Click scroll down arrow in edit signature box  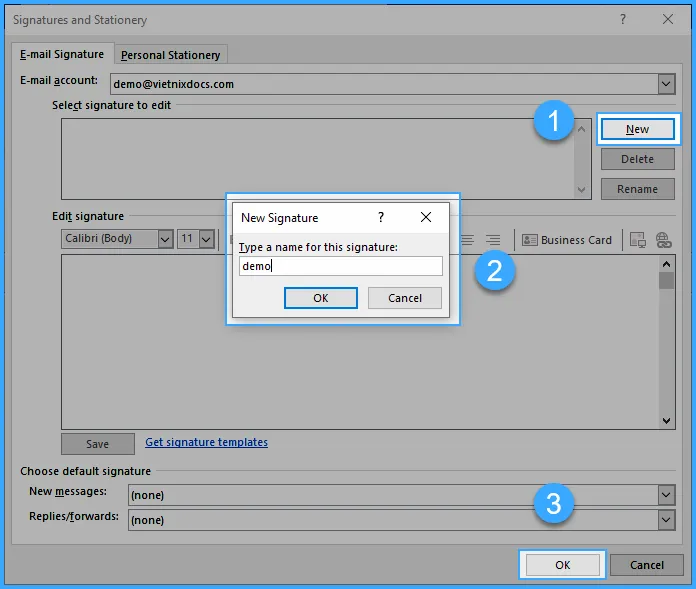point(667,422)
